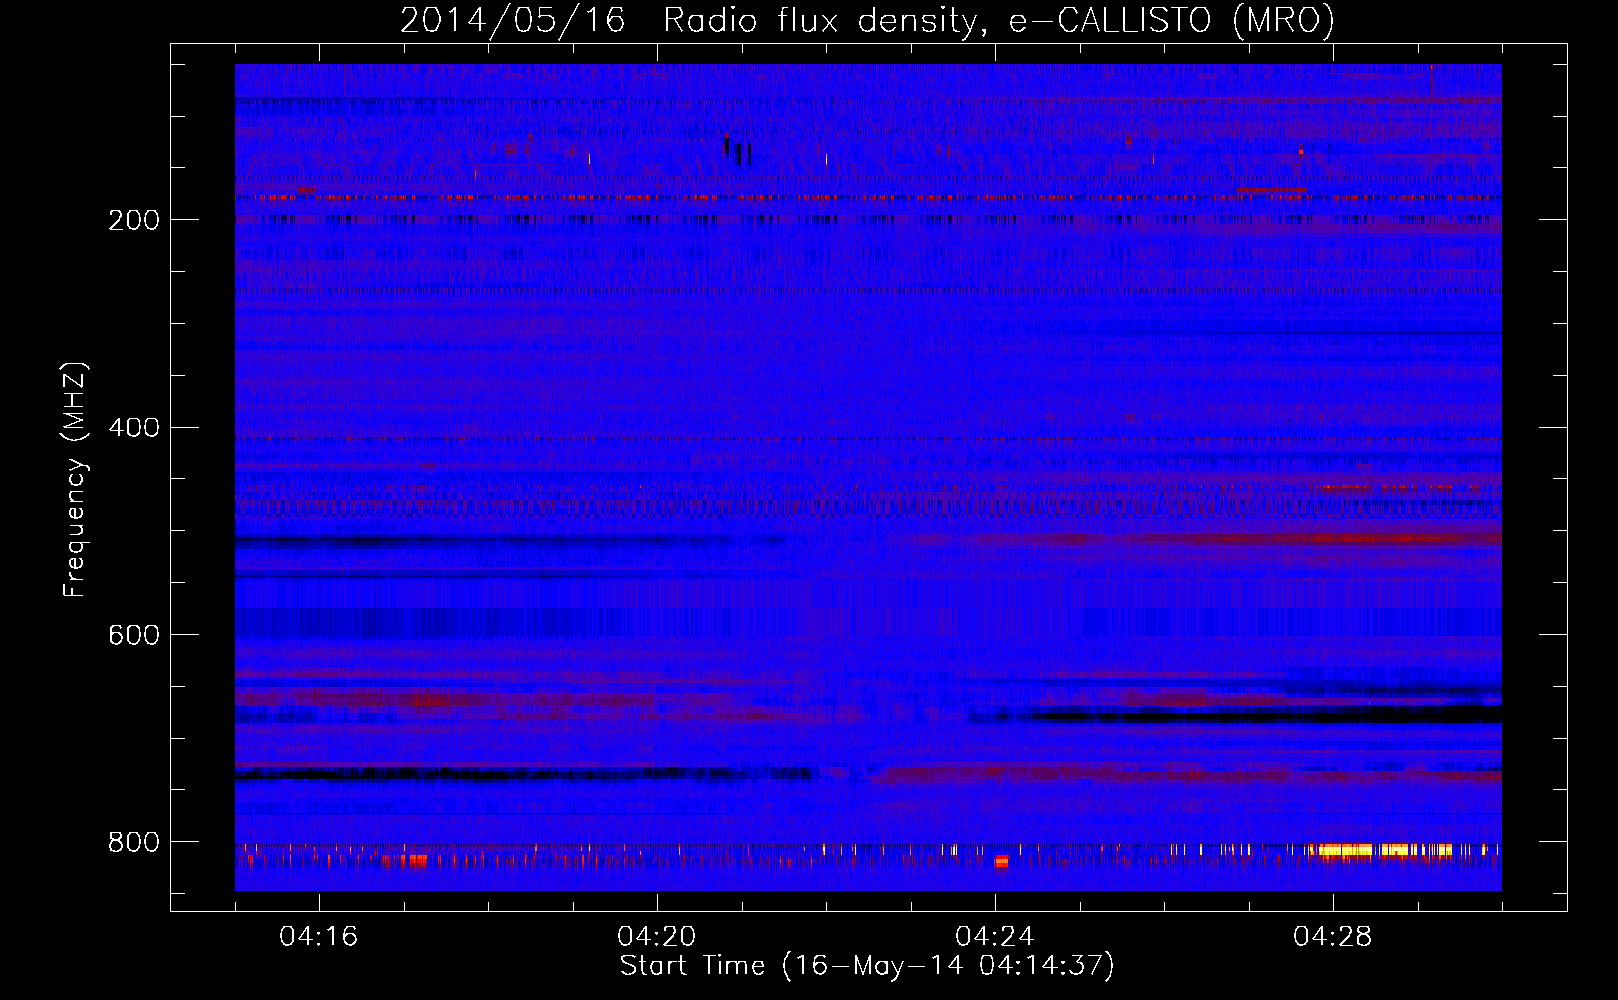Click the 04:16 time axis label
The image size is (1618, 1000).
pyautogui.click(x=319, y=937)
